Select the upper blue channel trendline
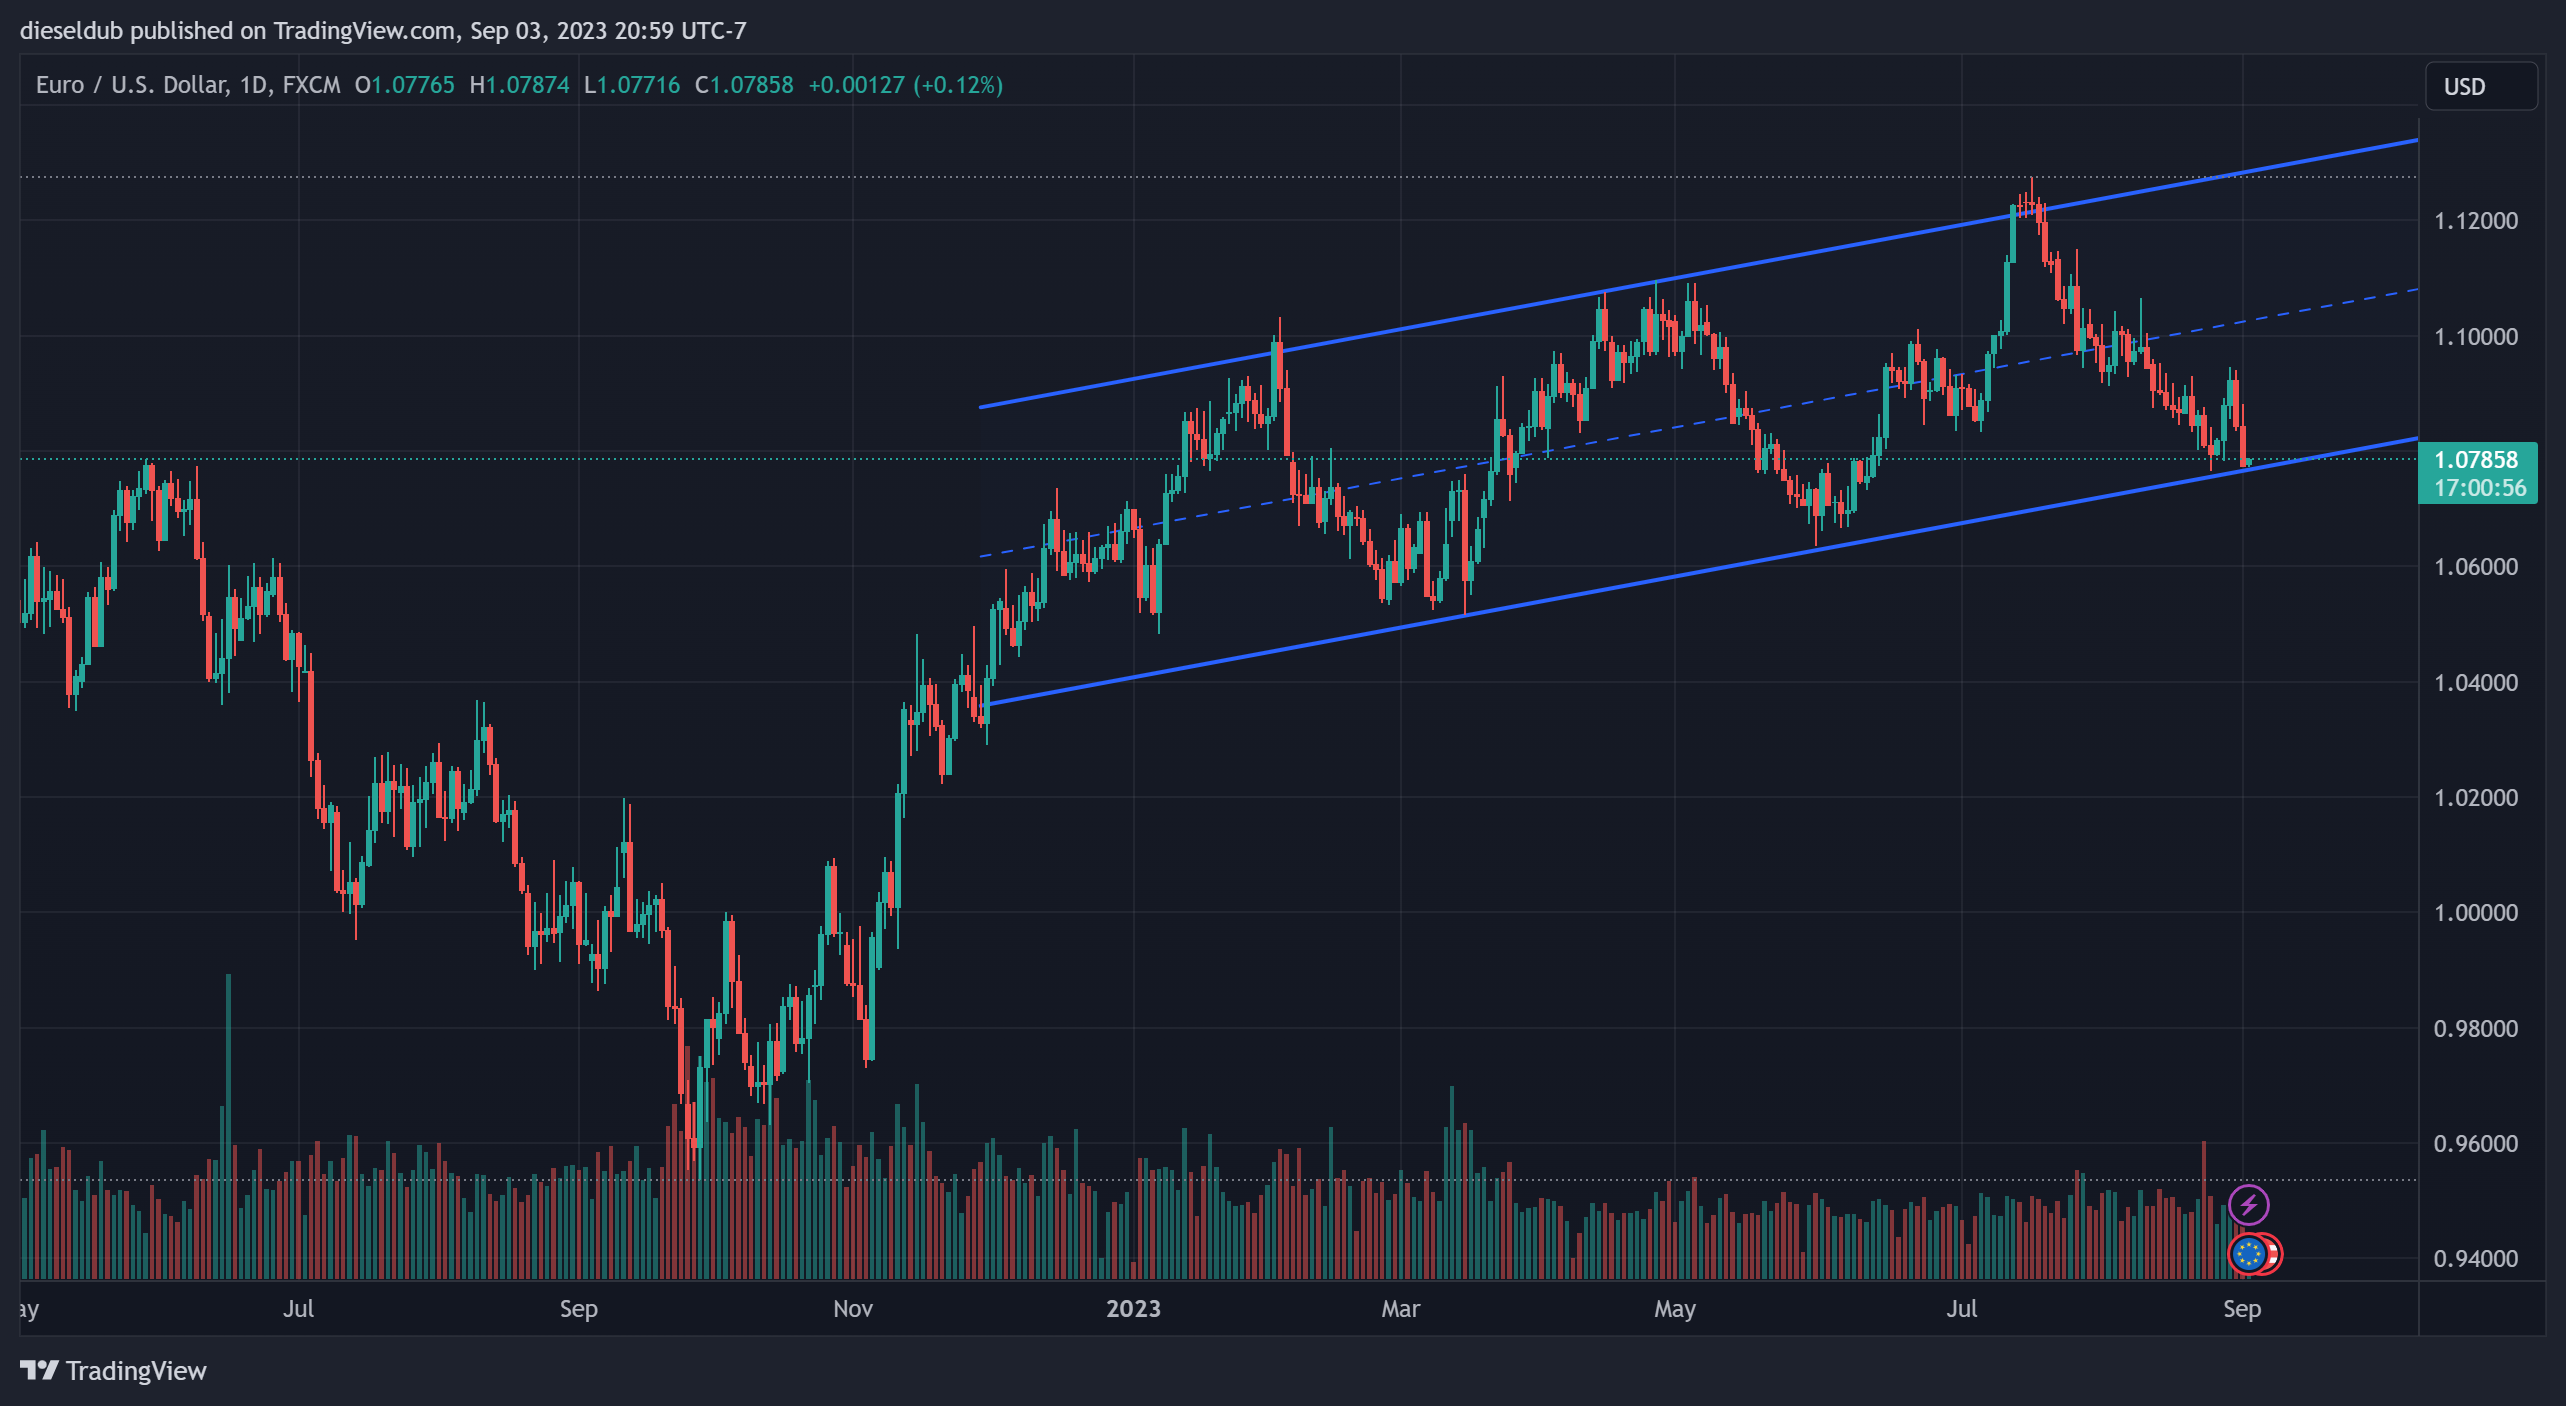 1700,273
